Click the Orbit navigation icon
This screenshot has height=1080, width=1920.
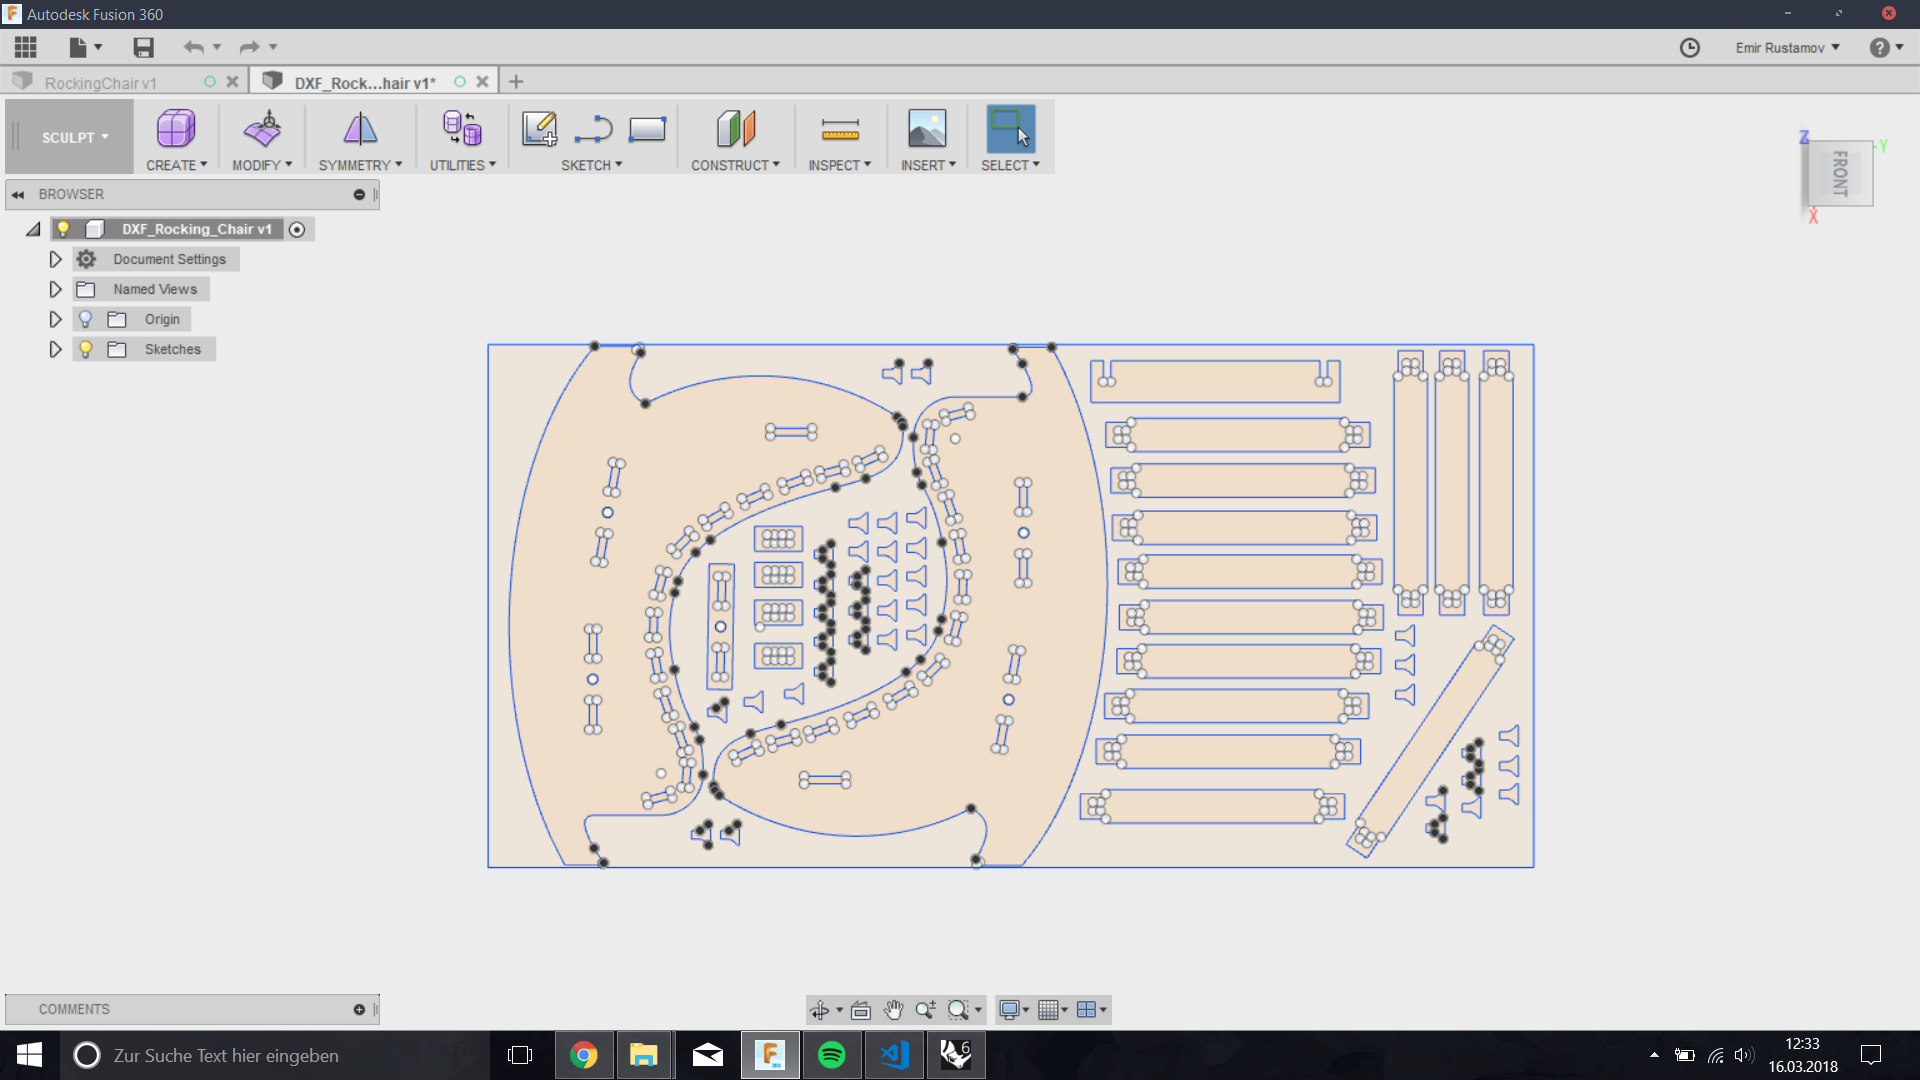pos(820,1010)
